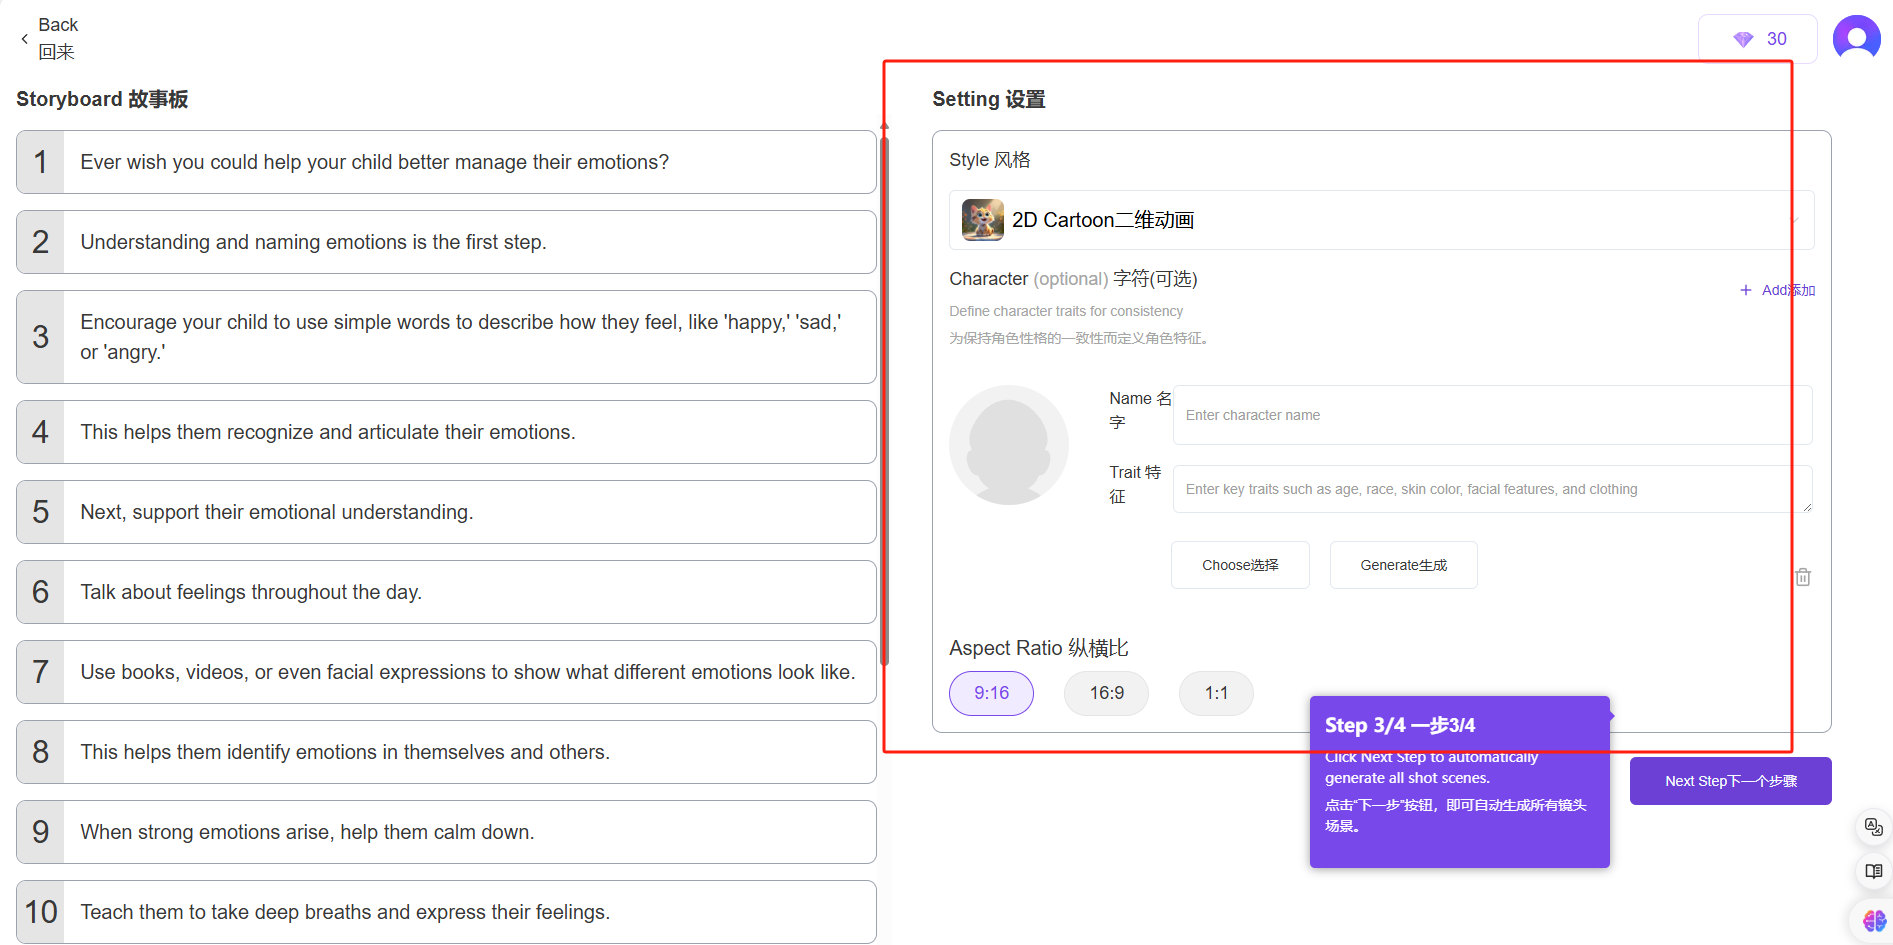Select 'Use books, videos, or even facial expressions'
1893x945 pixels.
(x=446, y=672)
